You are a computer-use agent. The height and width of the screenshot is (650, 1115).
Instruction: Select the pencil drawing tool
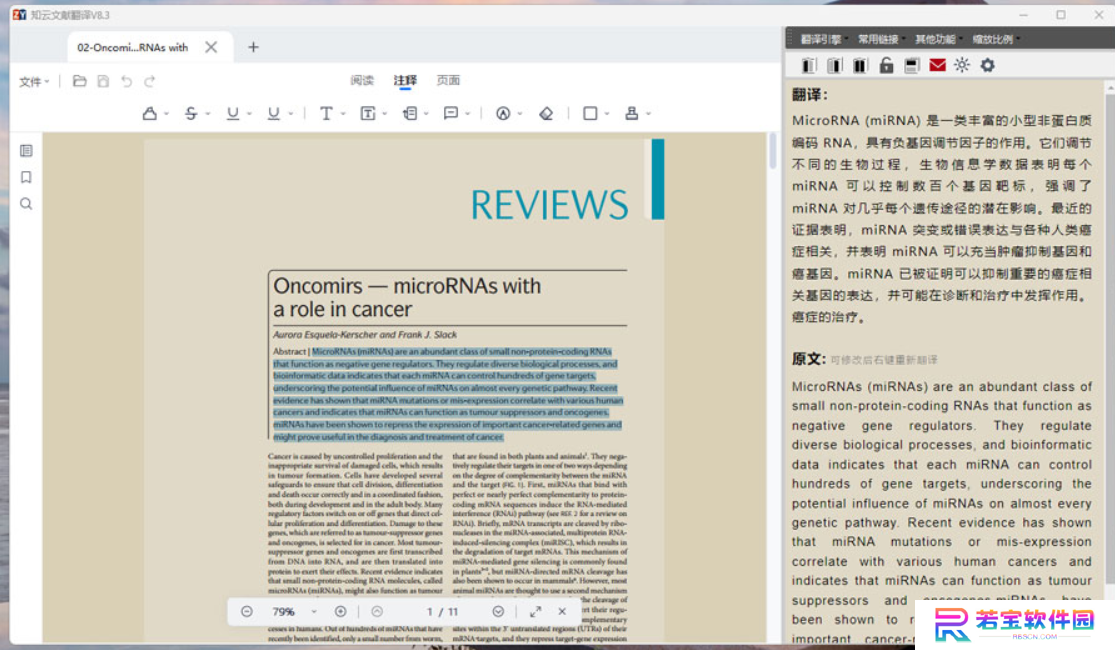point(503,113)
